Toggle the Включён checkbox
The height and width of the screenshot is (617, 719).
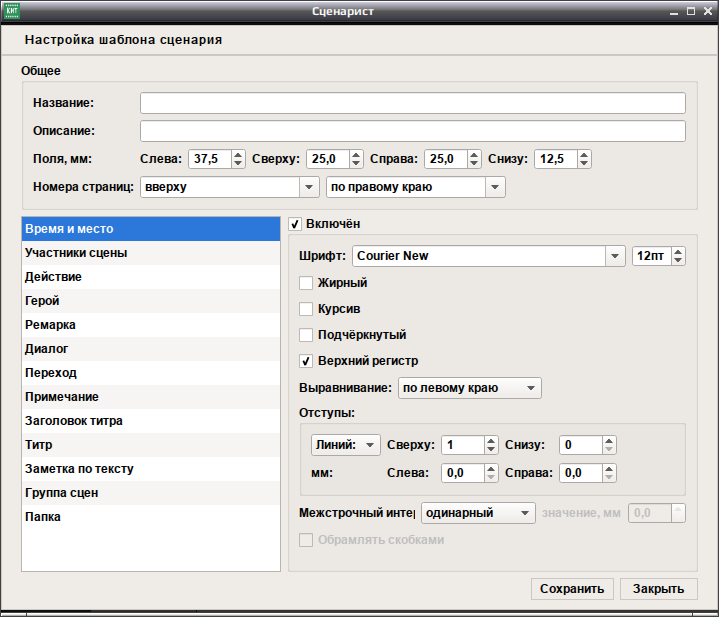[x=295, y=224]
